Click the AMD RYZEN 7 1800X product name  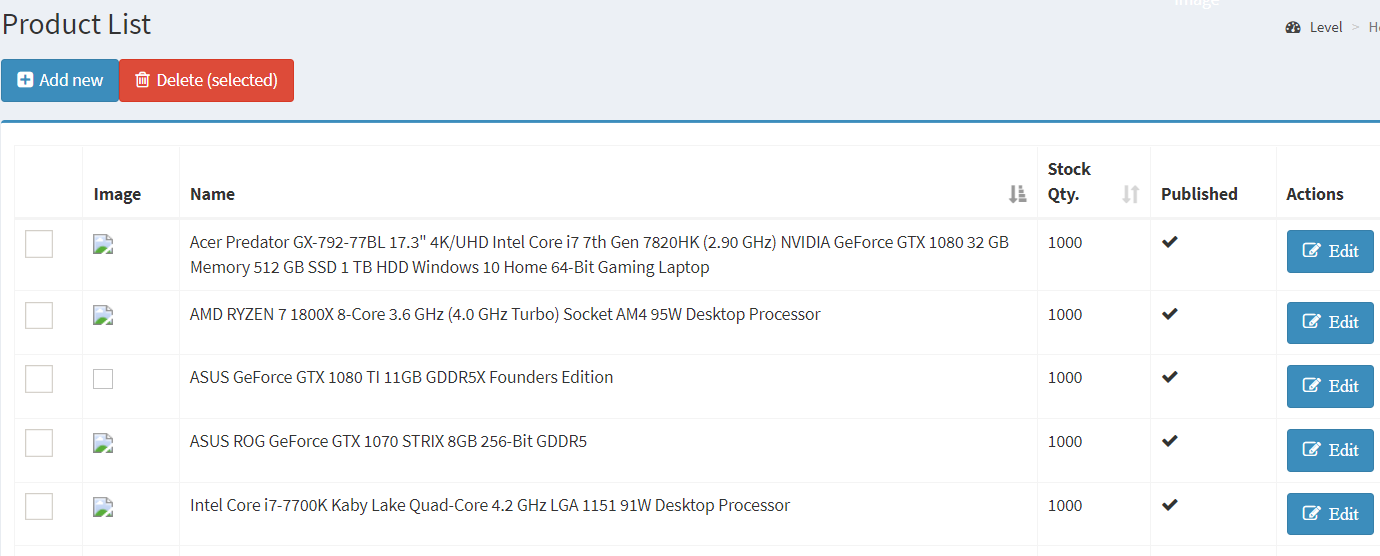point(505,314)
